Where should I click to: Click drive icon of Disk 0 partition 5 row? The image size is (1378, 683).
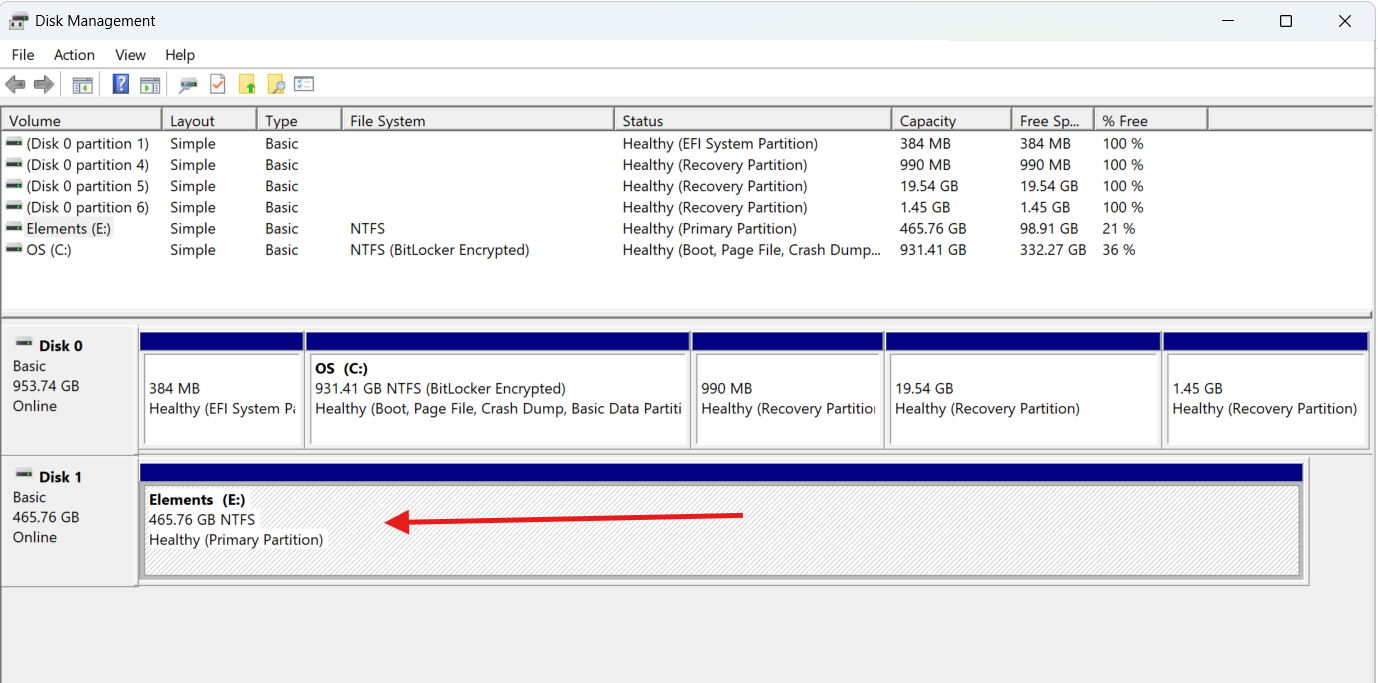14,185
